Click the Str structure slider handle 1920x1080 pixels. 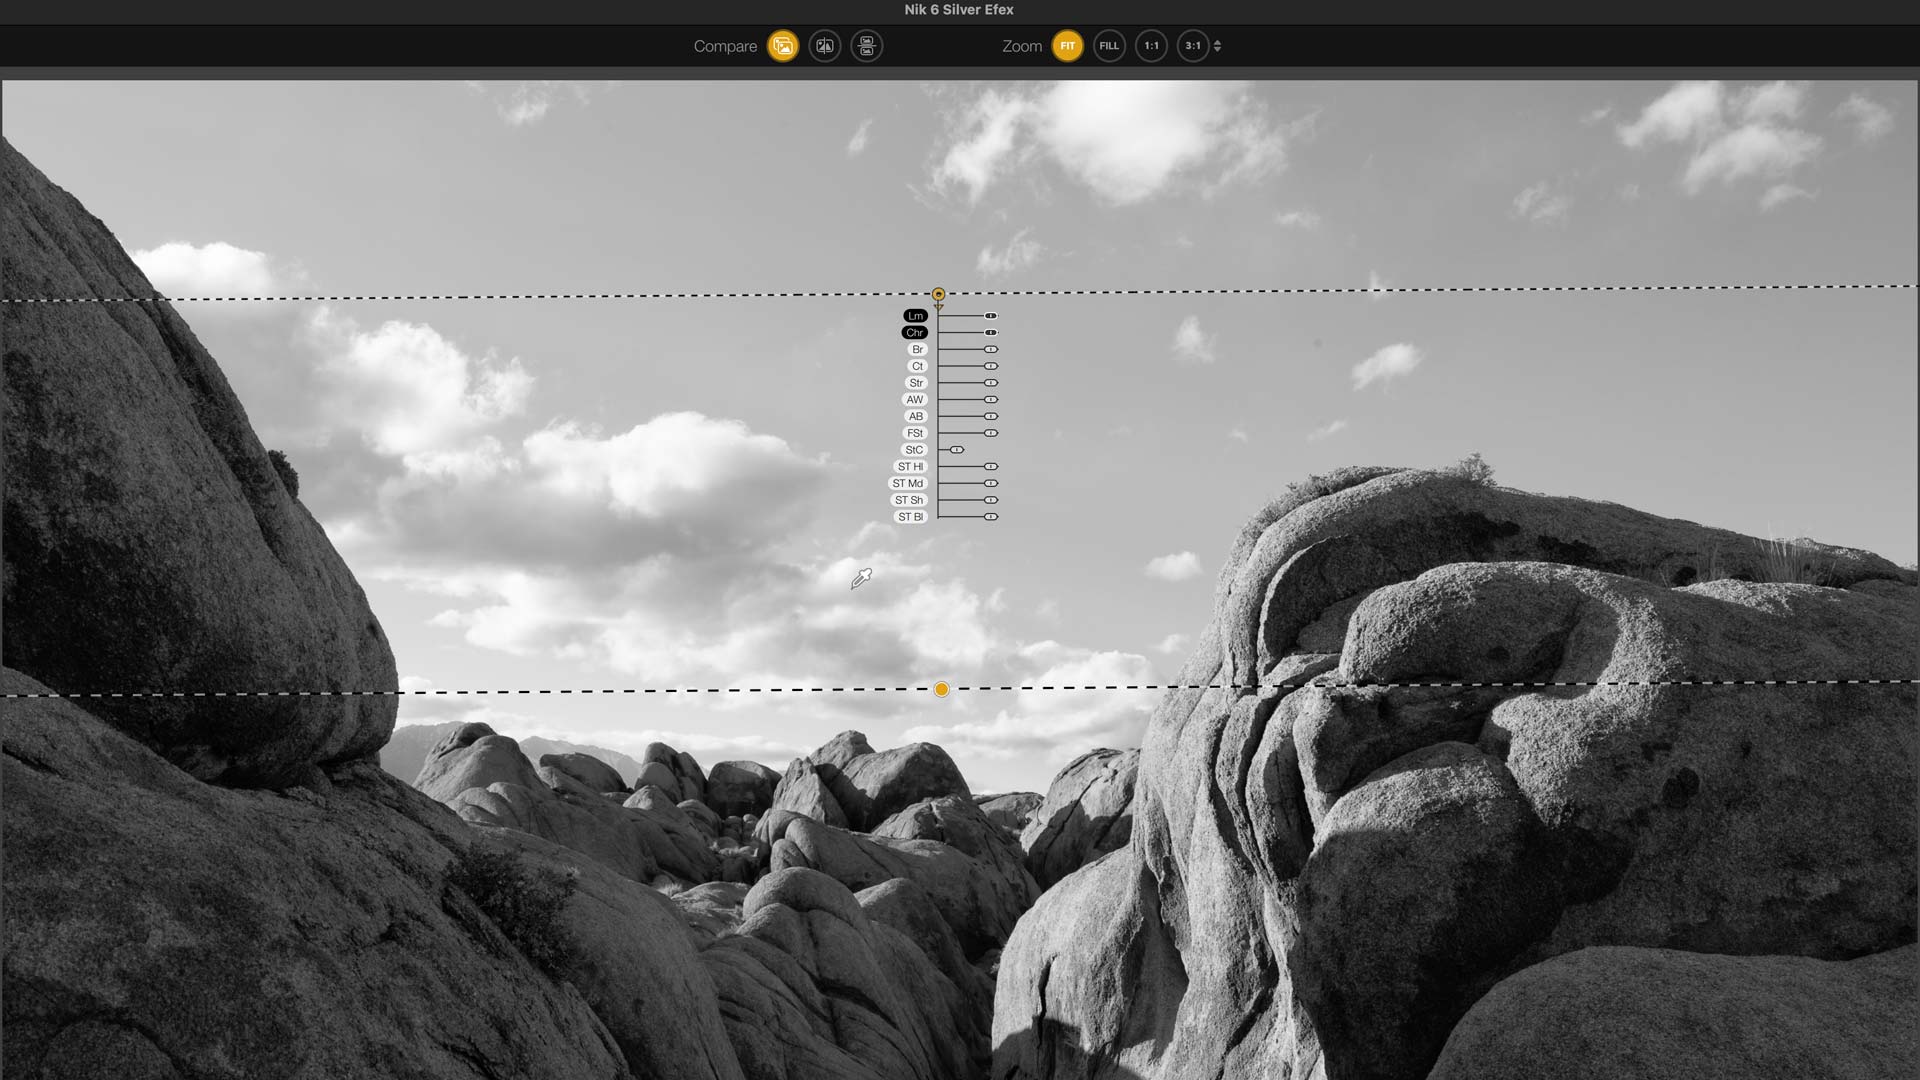pos(989,383)
